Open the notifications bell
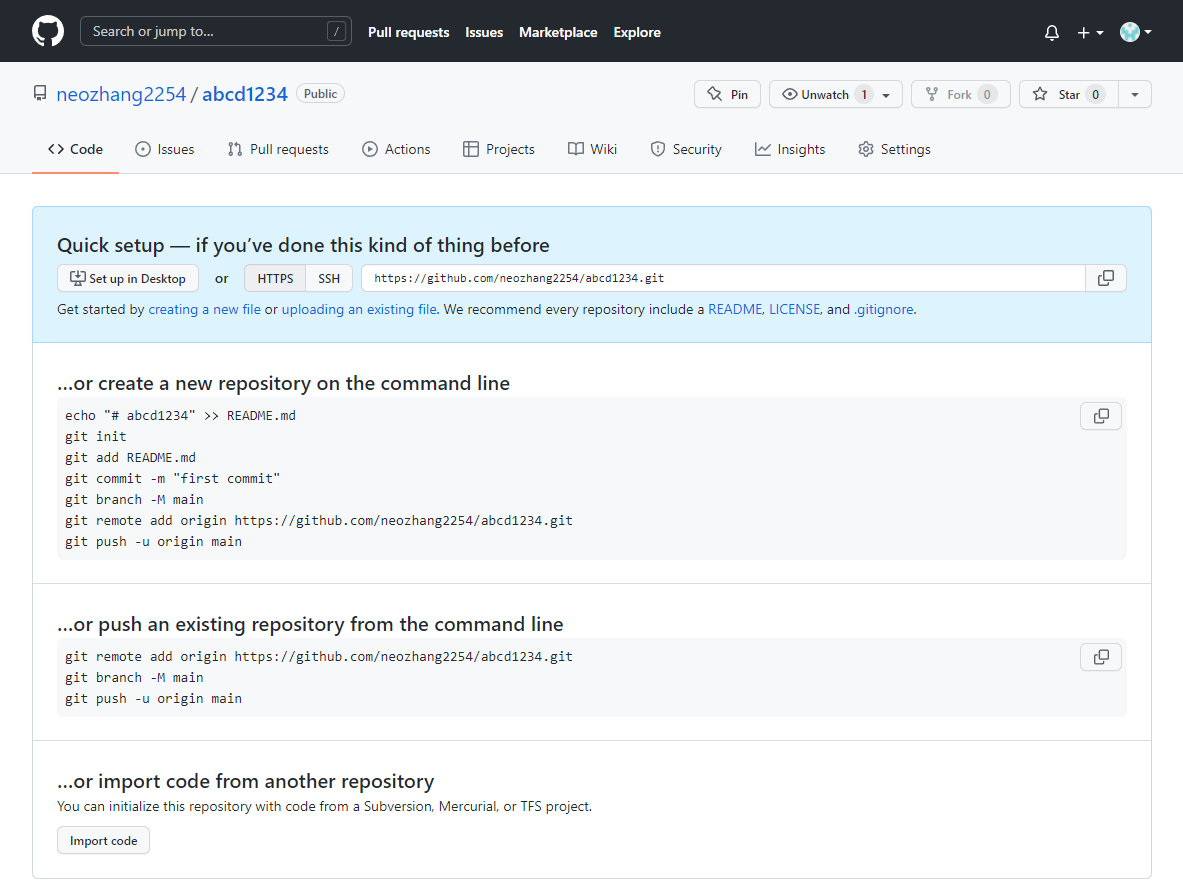 (x=1051, y=32)
